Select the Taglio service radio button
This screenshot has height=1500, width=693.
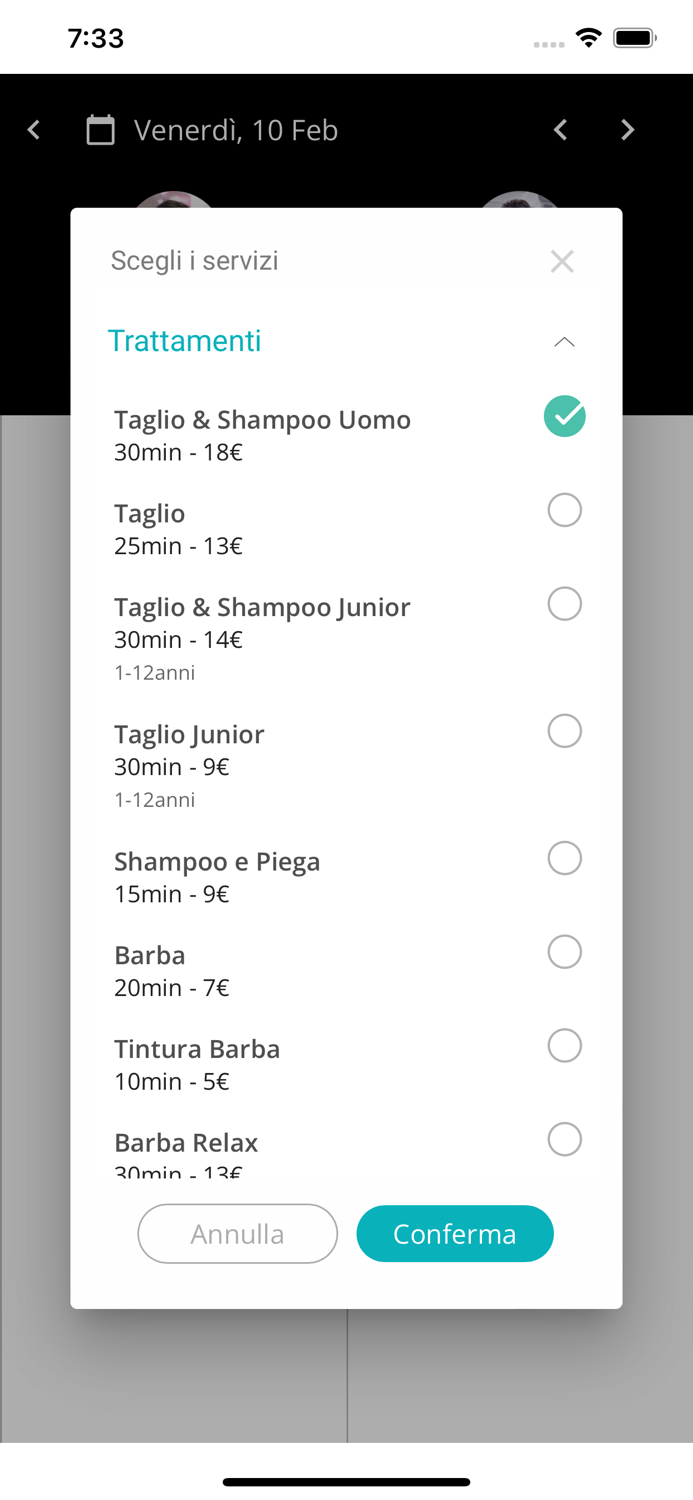[x=565, y=510]
